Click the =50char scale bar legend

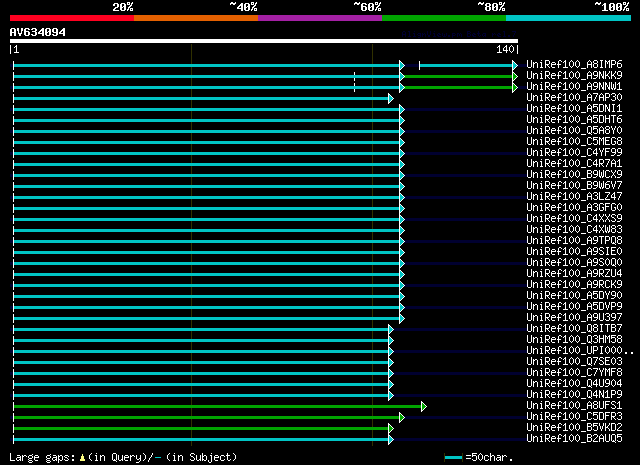click(478, 457)
